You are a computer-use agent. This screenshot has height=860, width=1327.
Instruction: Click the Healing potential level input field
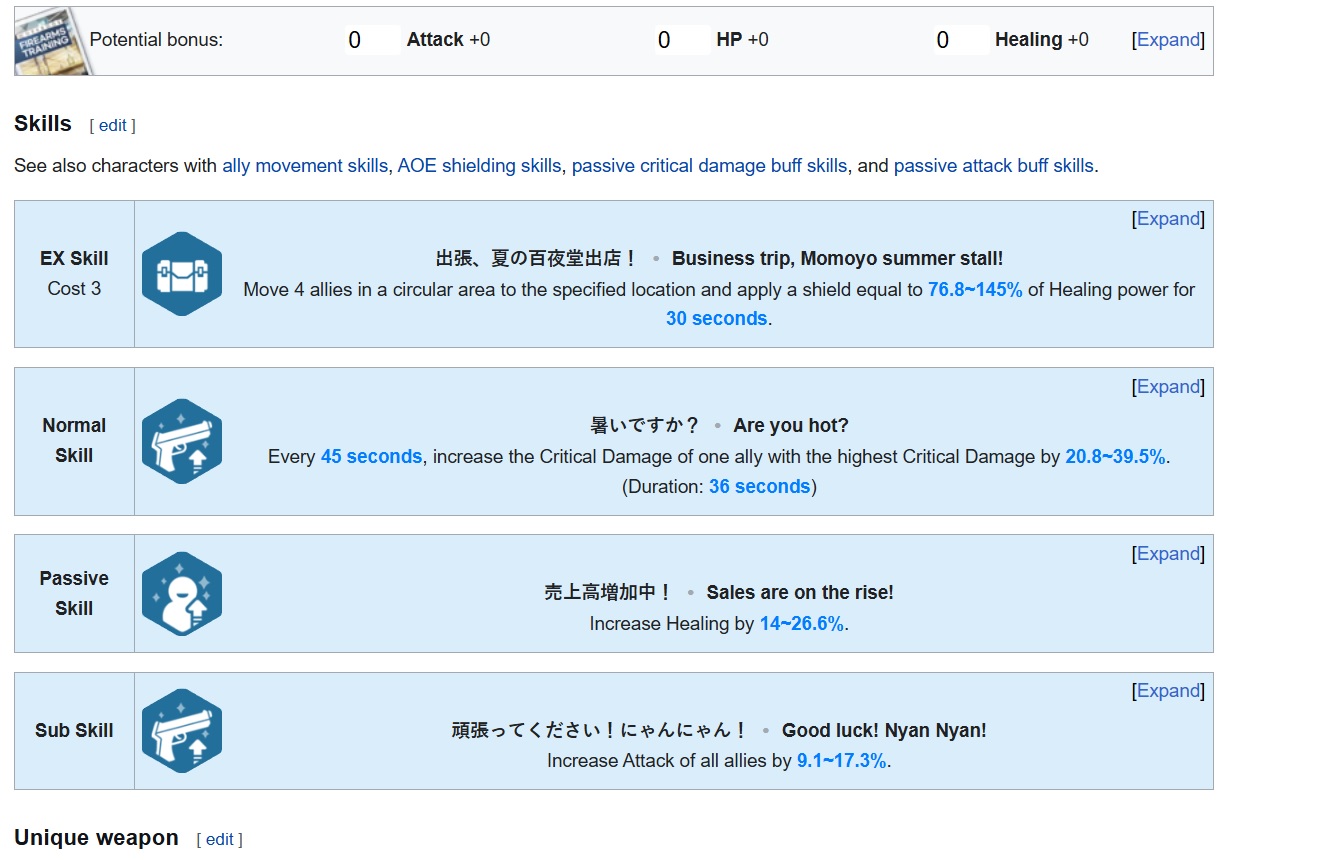click(x=960, y=40)
